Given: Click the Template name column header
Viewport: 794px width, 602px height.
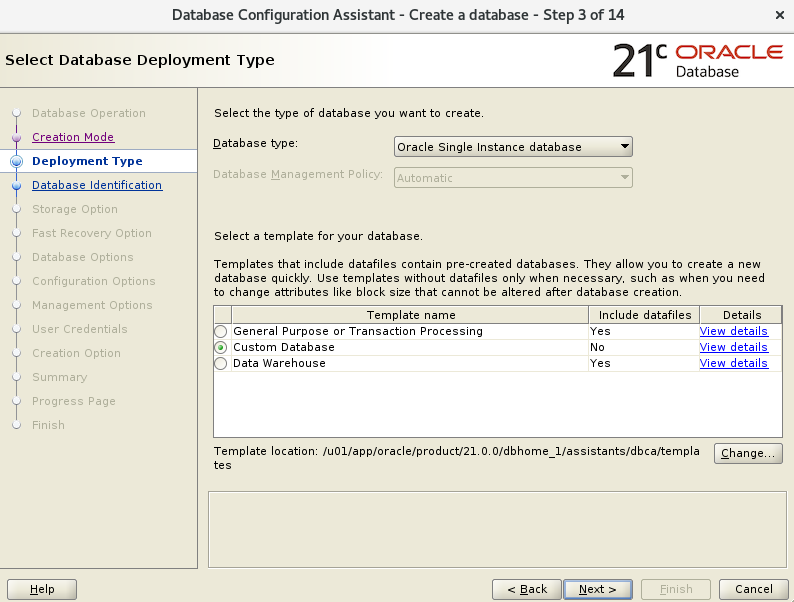Looking at the screenshot, I should pyautogui.click(x=410, y=315).
